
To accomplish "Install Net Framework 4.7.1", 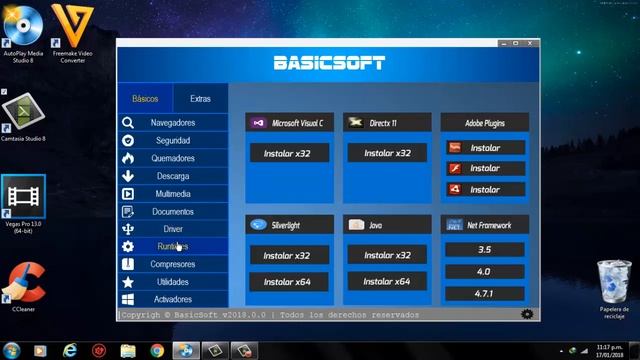I will click(x=485, y=293).
